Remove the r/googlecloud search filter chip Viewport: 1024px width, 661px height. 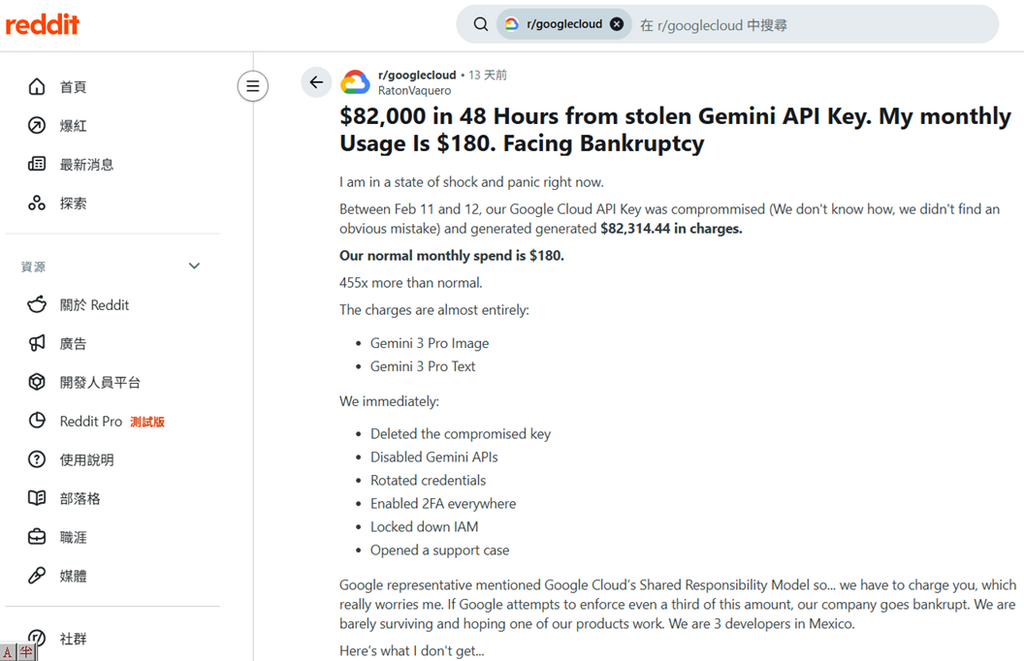pyautogui.click(x=617, y=23)
